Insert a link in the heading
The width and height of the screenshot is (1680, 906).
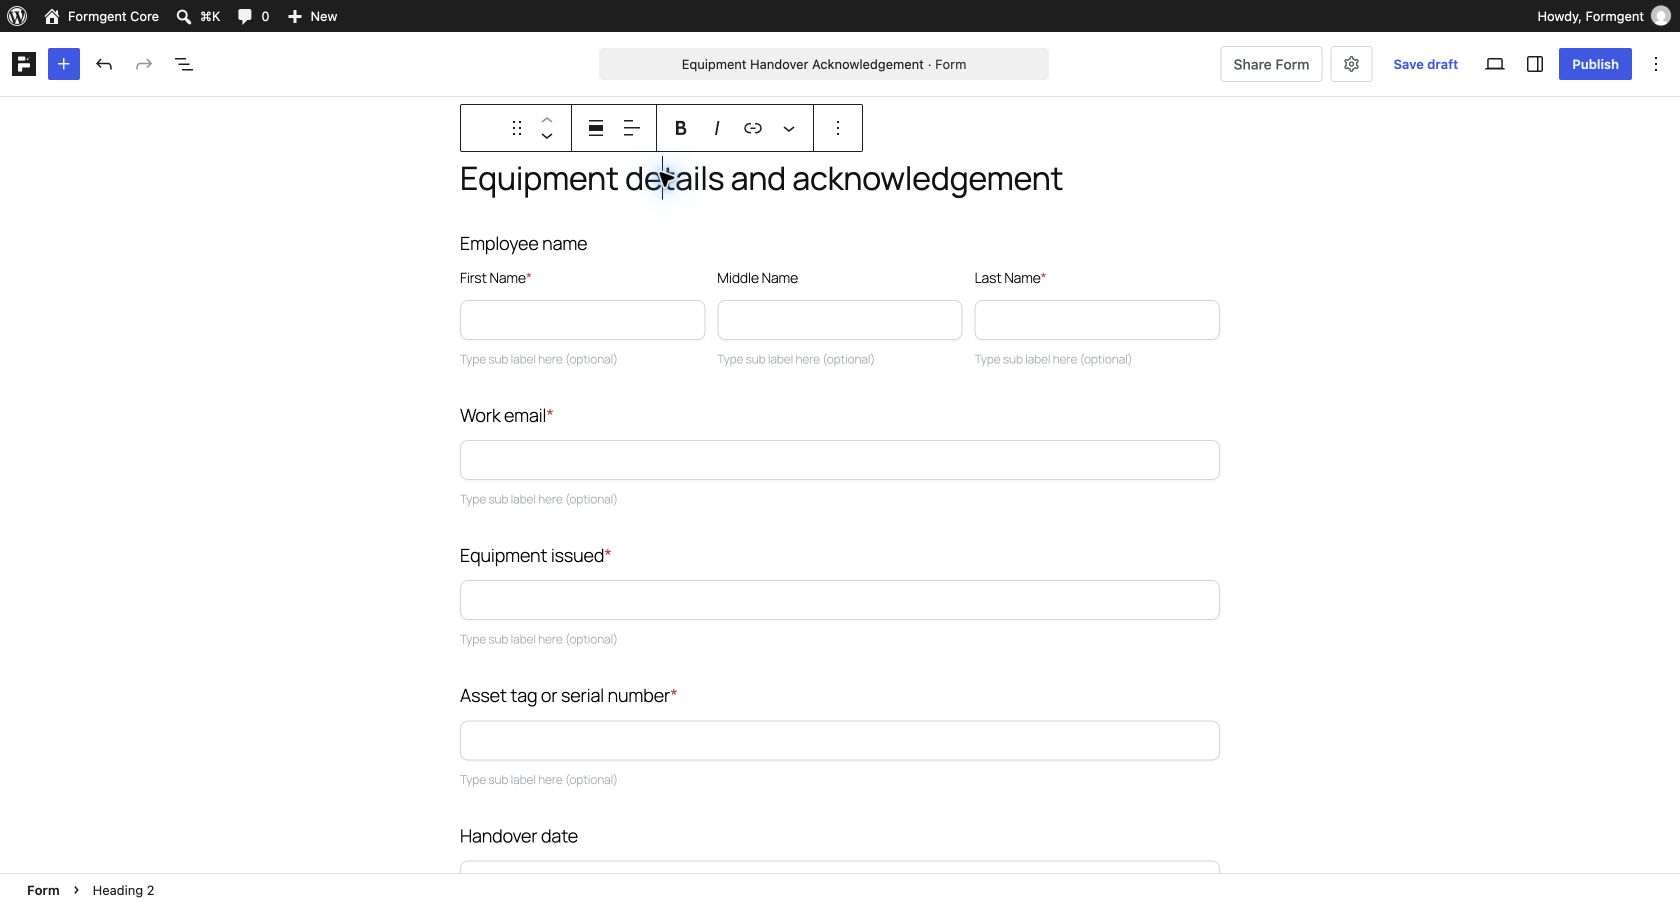(753, 128)
